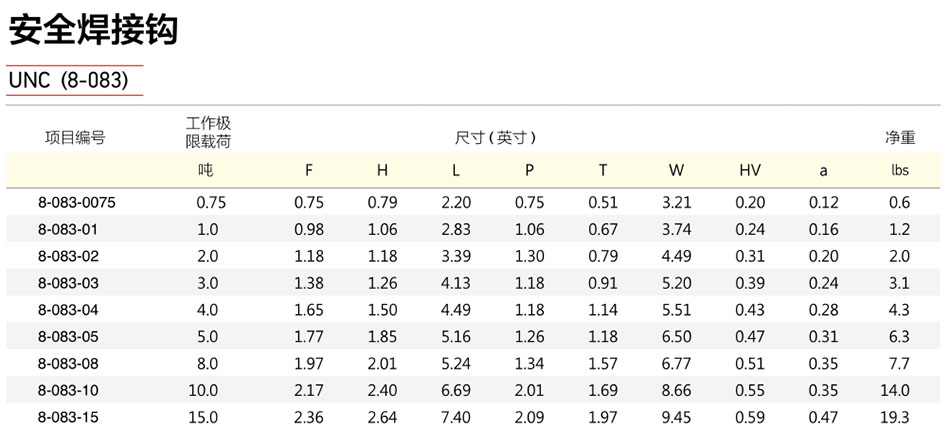The height and width of the screenshot is (447, 950).
Task: Click the lbs unit header
Action: coord(900,170)
